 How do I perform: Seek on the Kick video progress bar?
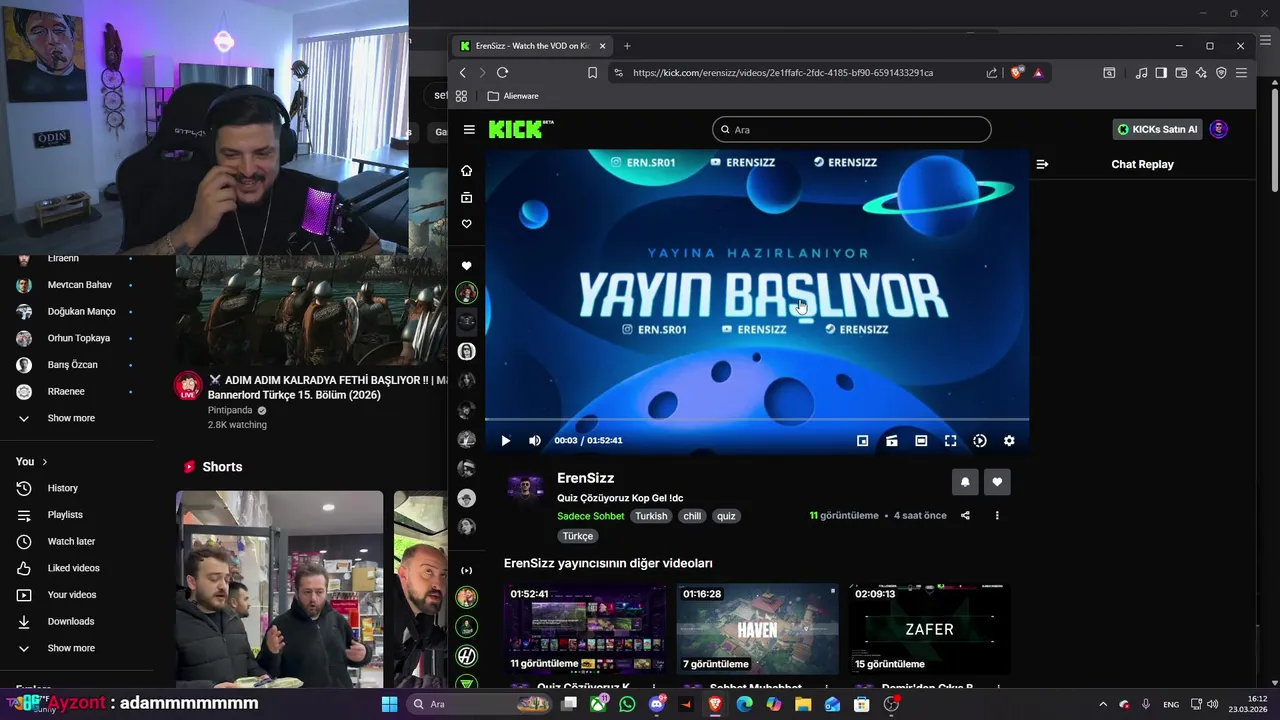pos(757,419)
